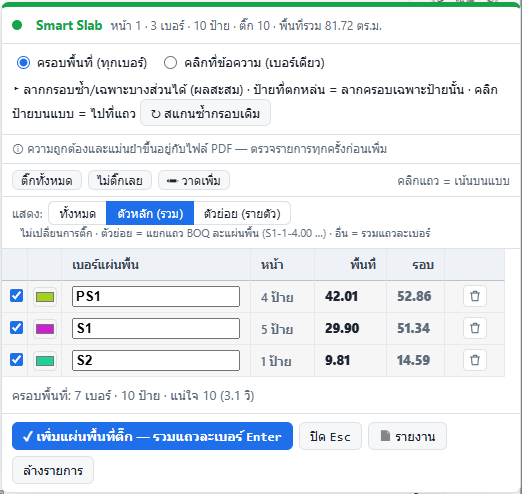
Task: Click the area value 29.90
Action: click(342, 328)
